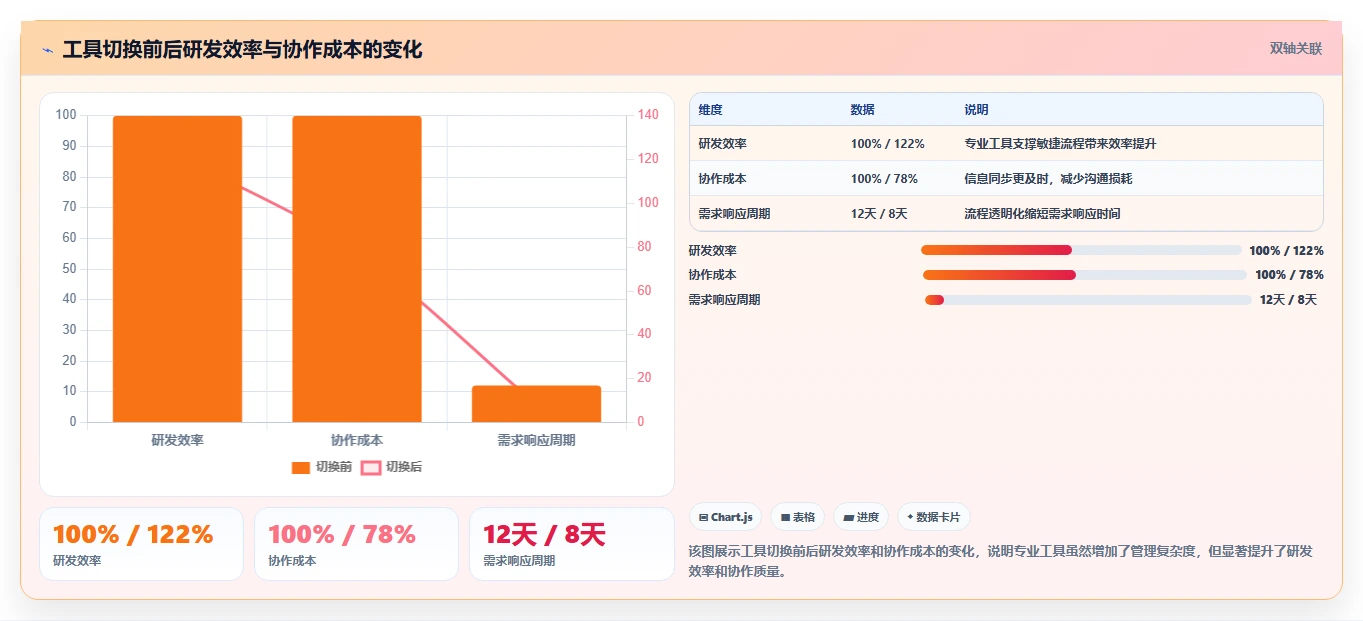The image size is (1363, 621).
Task: Click the short orange bar above 需求响应周期
Action: coord(537,404)
